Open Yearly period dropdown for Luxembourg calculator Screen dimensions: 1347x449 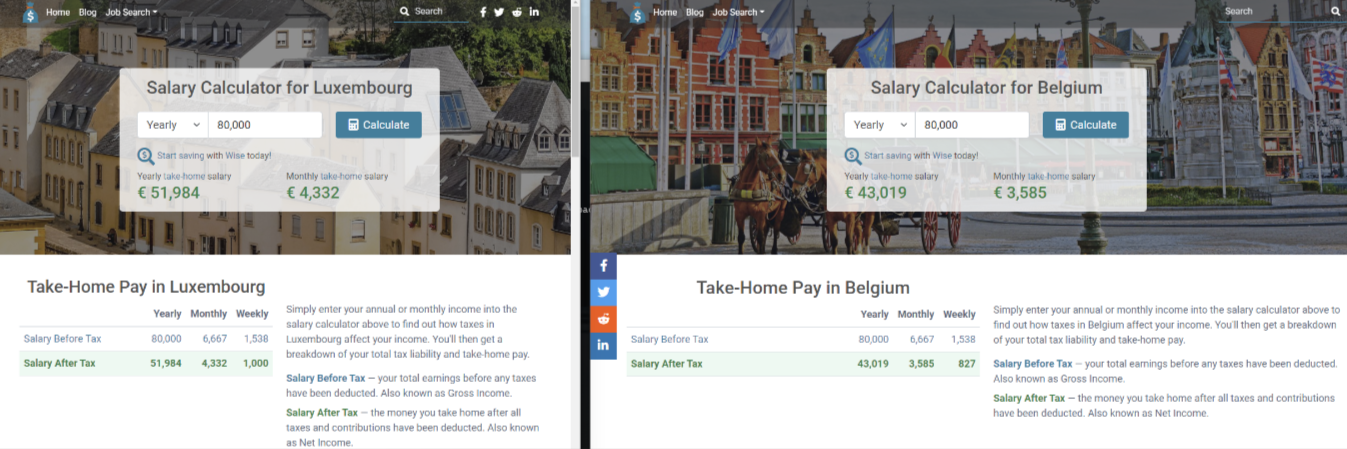point(173,125)
